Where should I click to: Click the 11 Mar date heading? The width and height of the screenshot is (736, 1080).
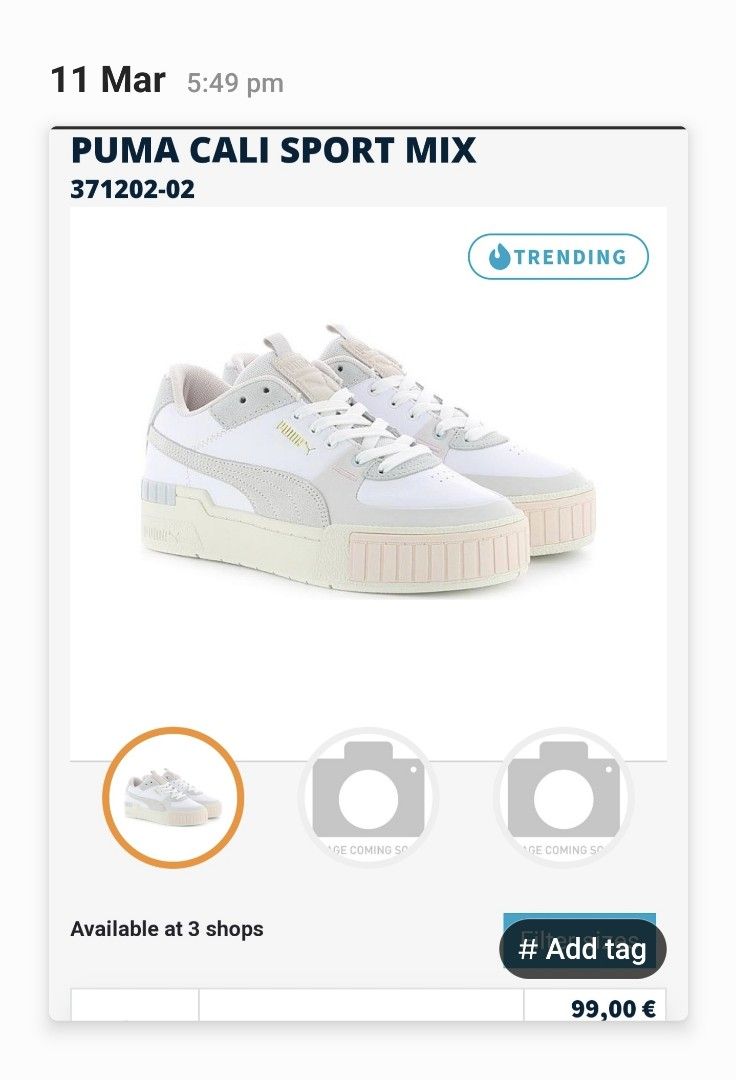point(108,80)
